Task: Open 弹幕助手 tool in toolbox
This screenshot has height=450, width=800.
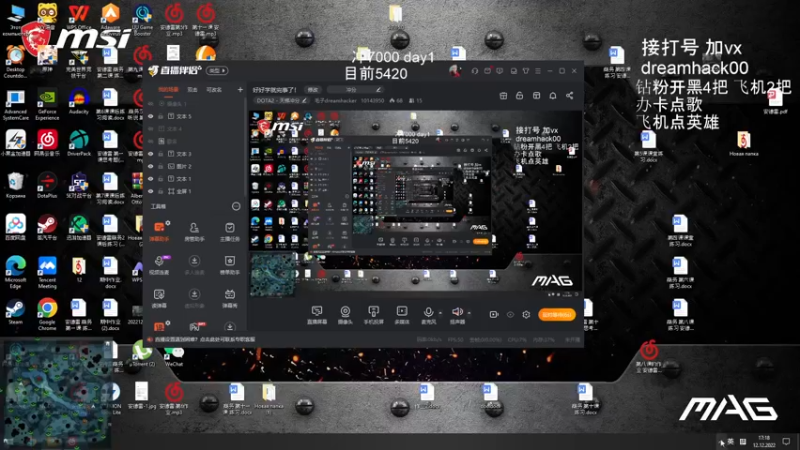Action: point(159,231)
